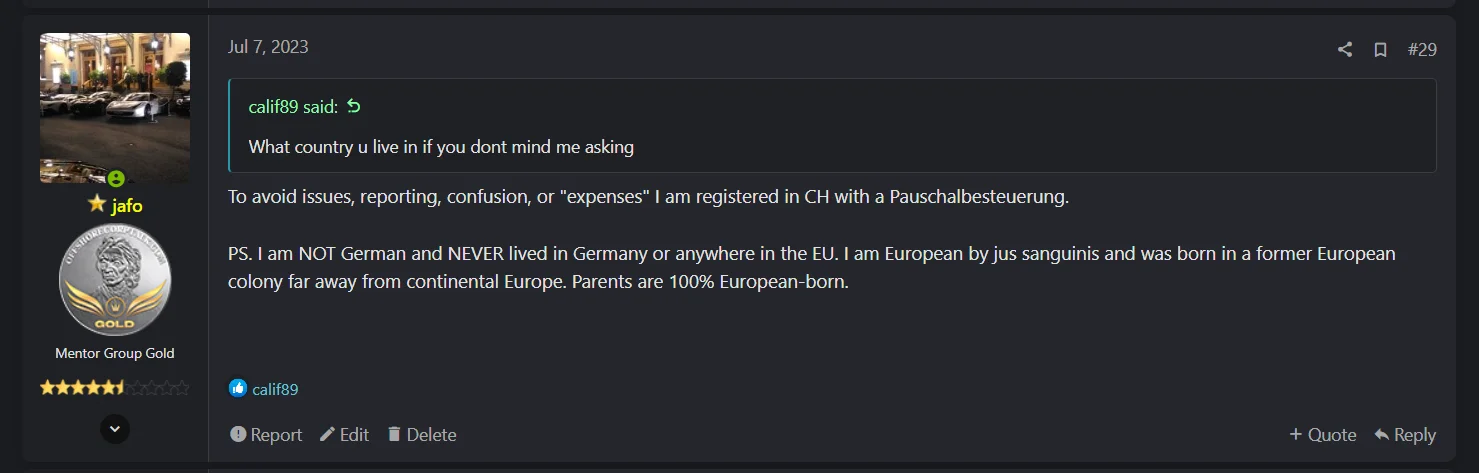The image size is (1479, 473).
Task: Click the blue thumbs-up like icon
Action: 237,388
